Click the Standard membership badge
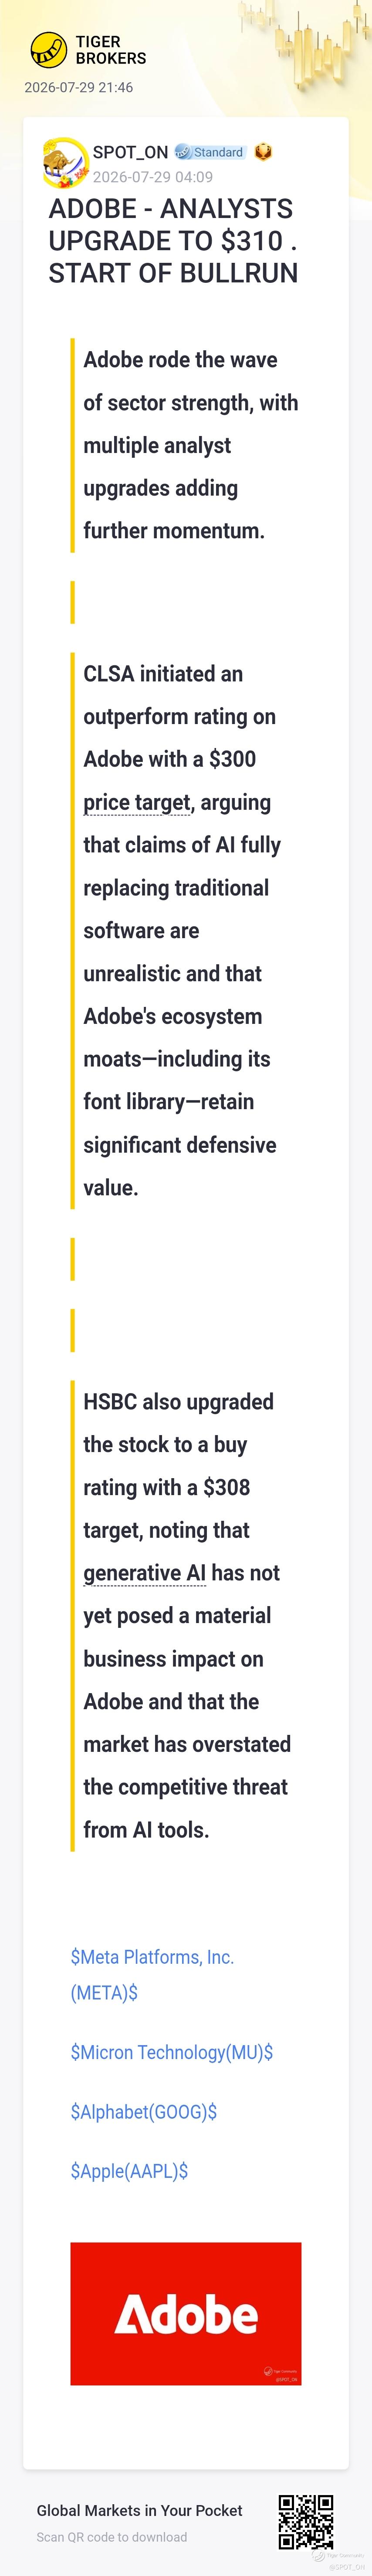 pyautogui.click(x=210, y=152)
